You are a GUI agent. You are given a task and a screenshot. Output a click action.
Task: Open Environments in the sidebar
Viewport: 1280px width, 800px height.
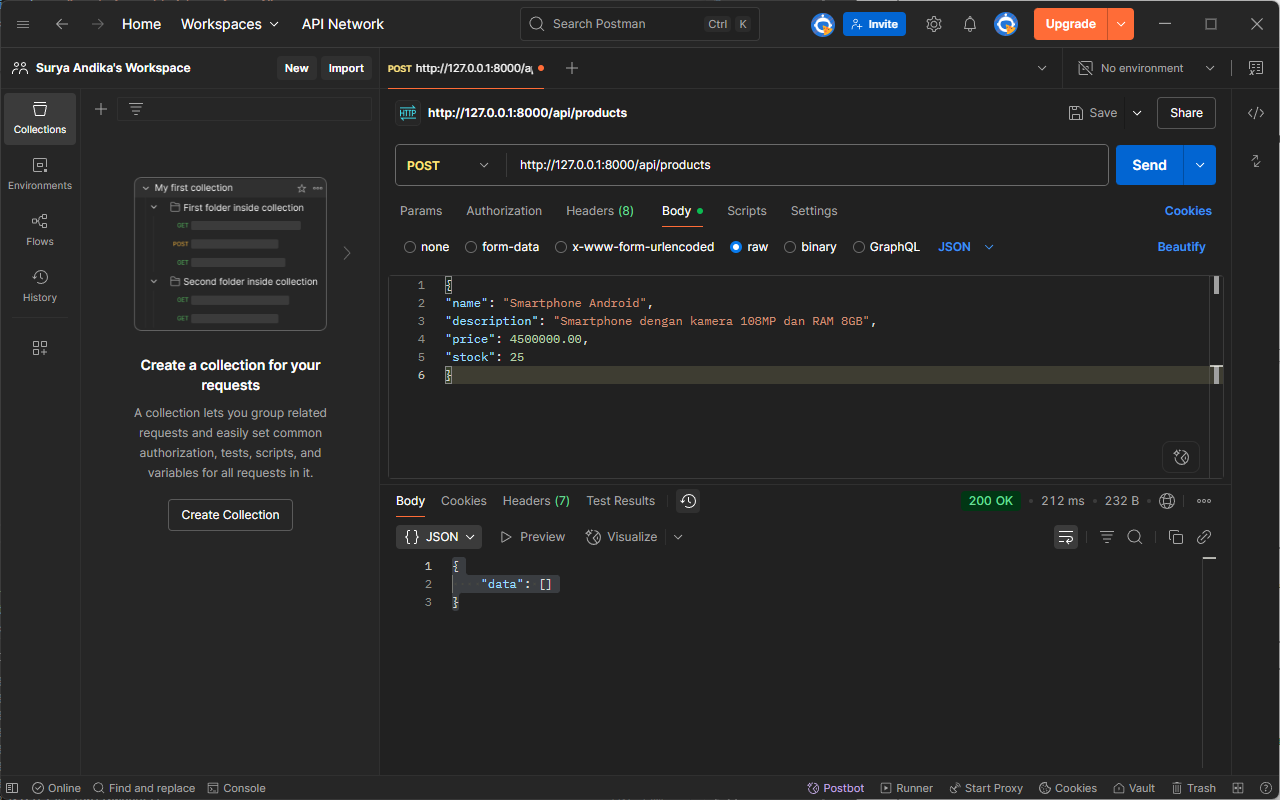coord(40,173)
